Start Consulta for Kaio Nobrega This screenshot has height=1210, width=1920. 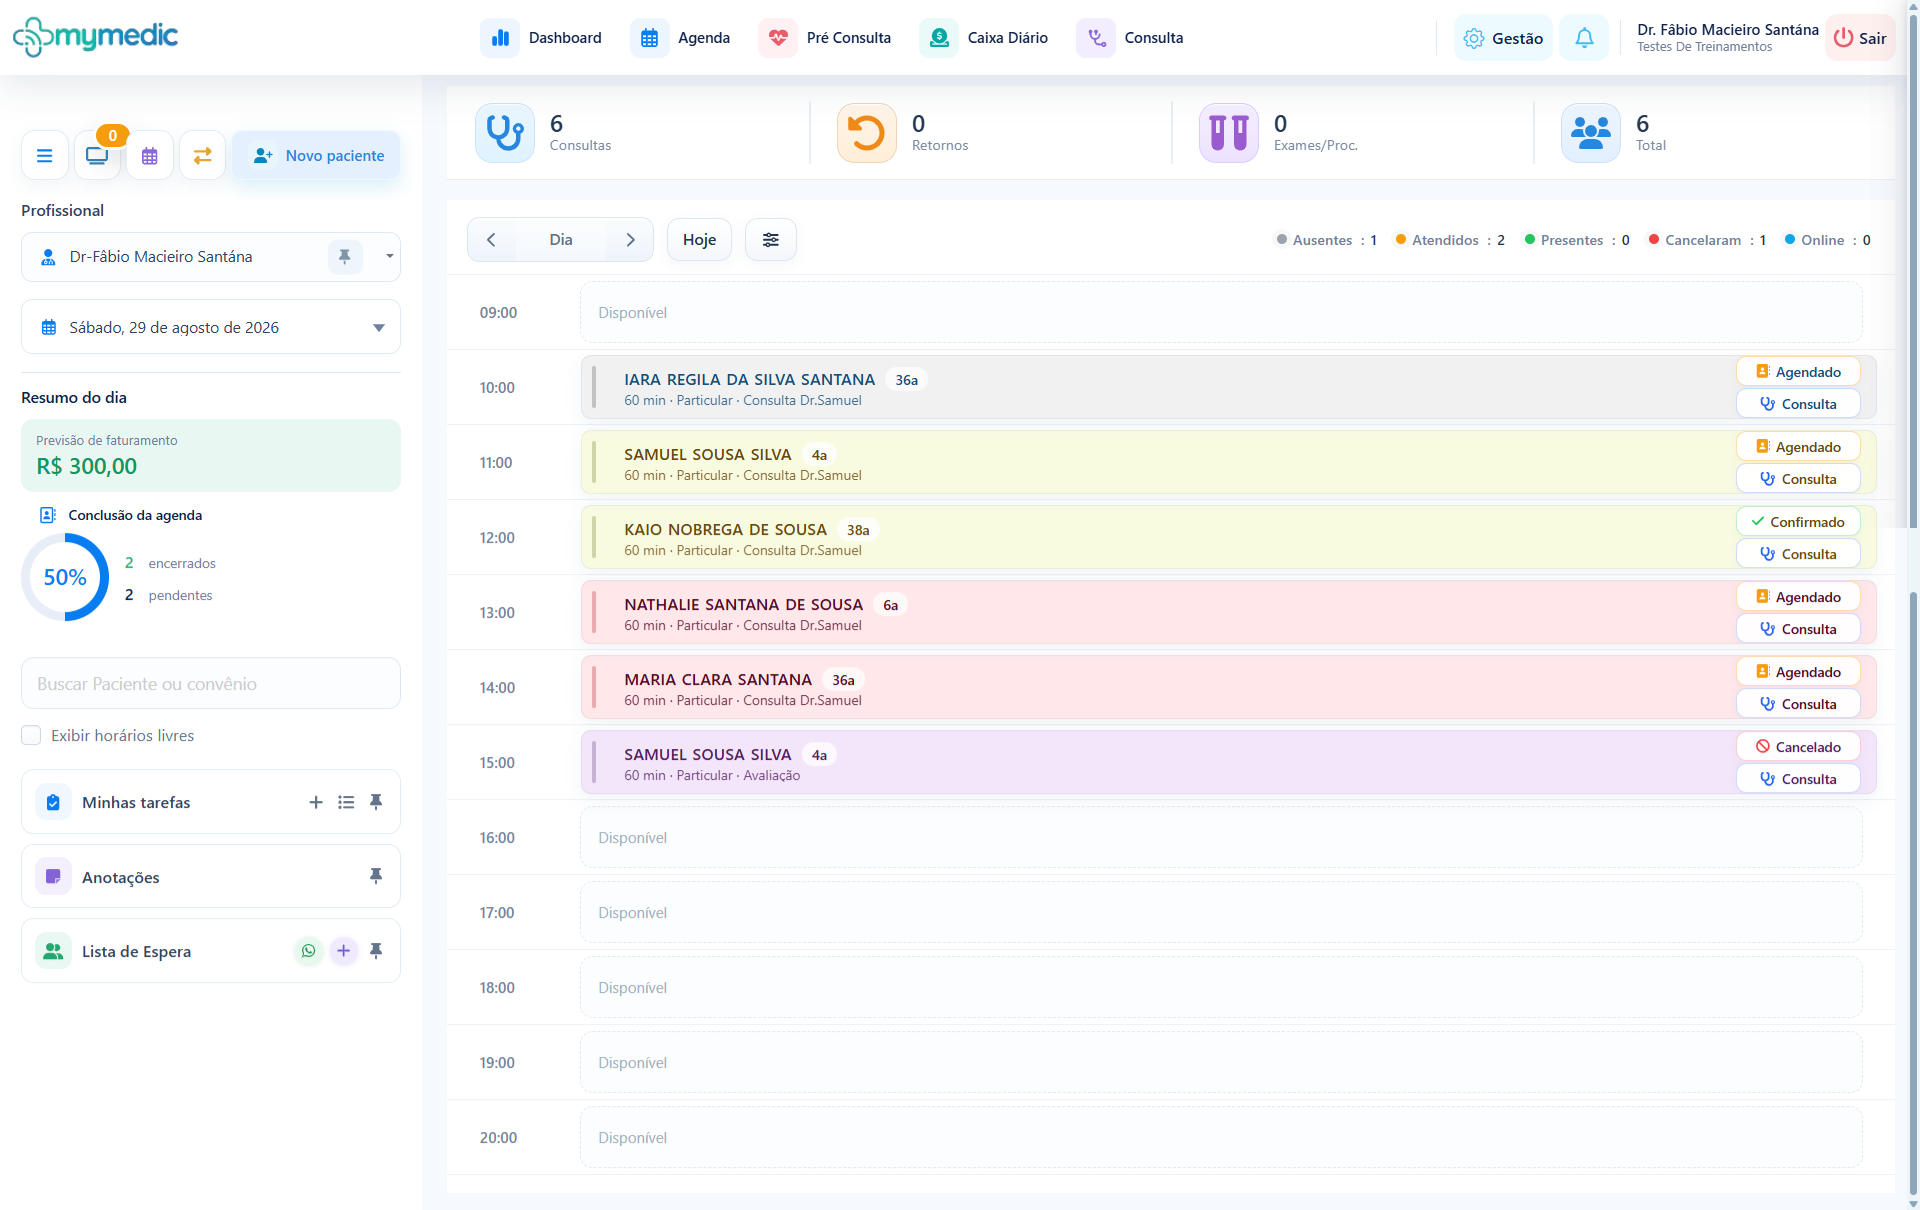click(x=1798, y=554)
